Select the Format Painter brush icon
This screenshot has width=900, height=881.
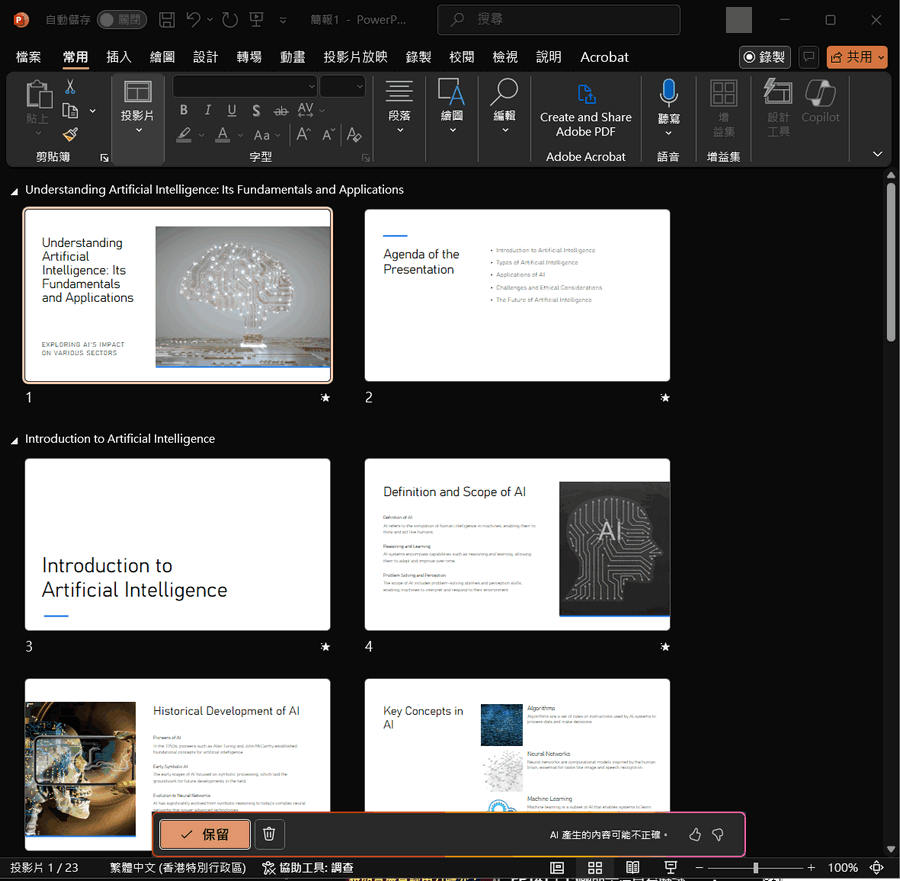[70, 135]
